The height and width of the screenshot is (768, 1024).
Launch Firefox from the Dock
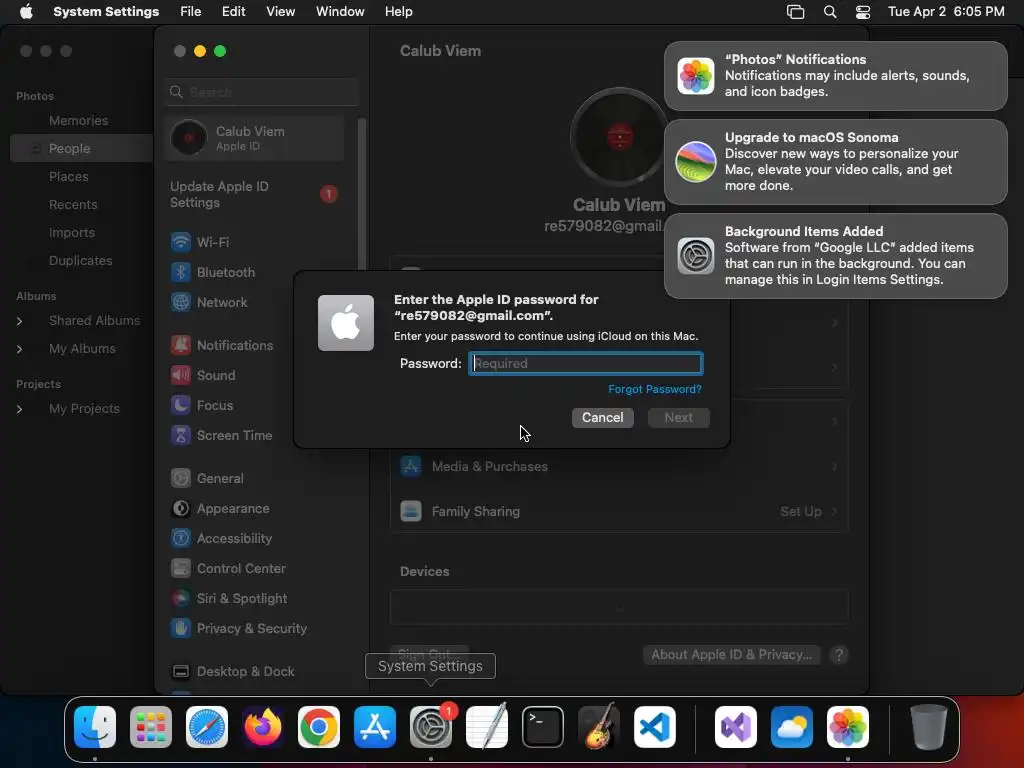click(263, 727)
